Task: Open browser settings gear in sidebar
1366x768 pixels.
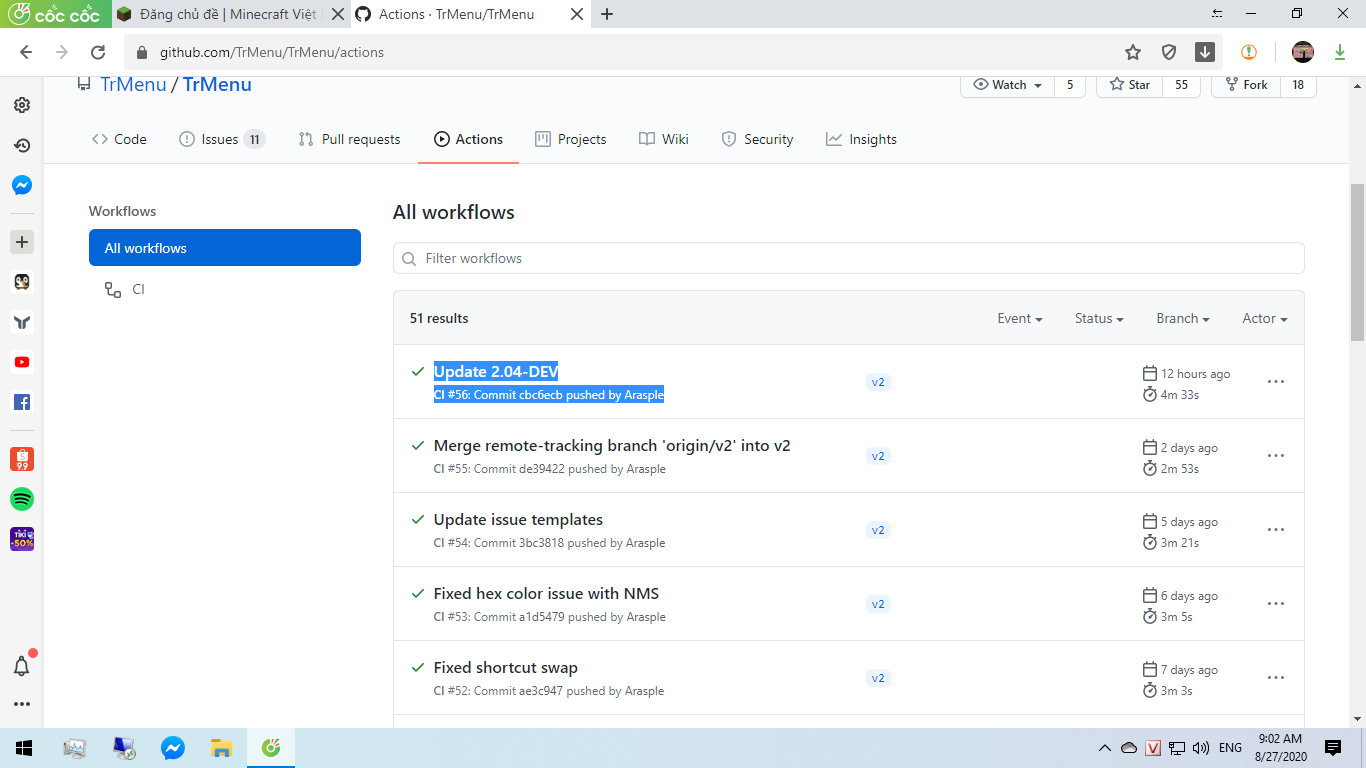Action: point(22,105)
